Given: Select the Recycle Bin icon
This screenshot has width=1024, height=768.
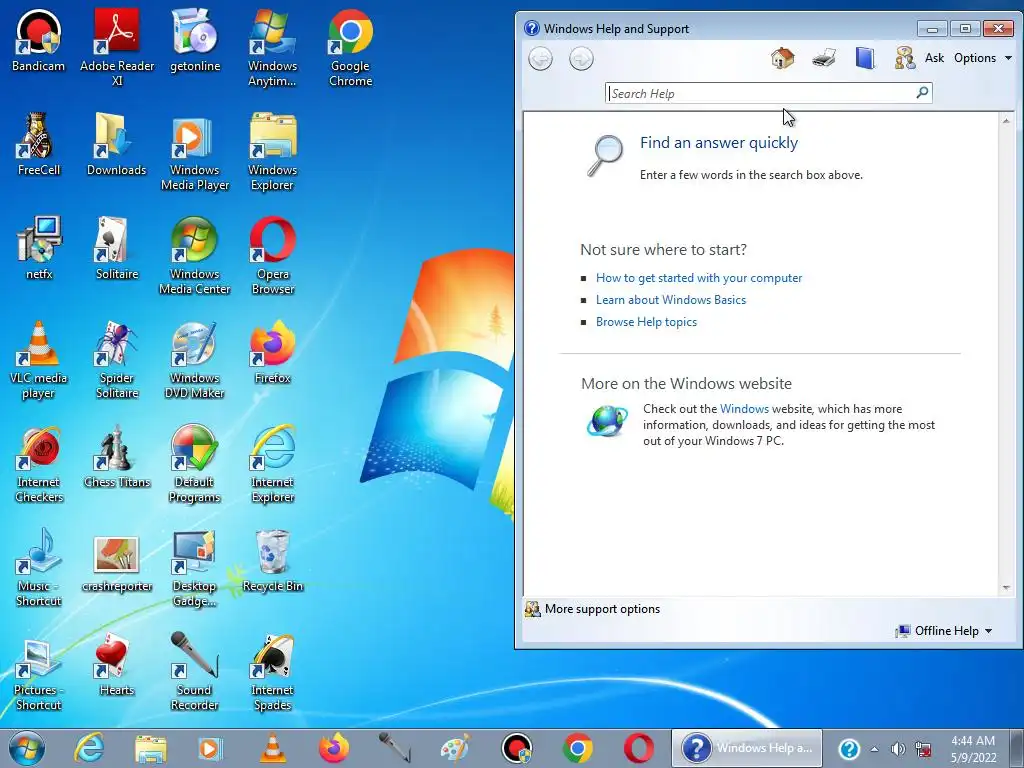Looking at the screenshot, I should pos(272,560).
